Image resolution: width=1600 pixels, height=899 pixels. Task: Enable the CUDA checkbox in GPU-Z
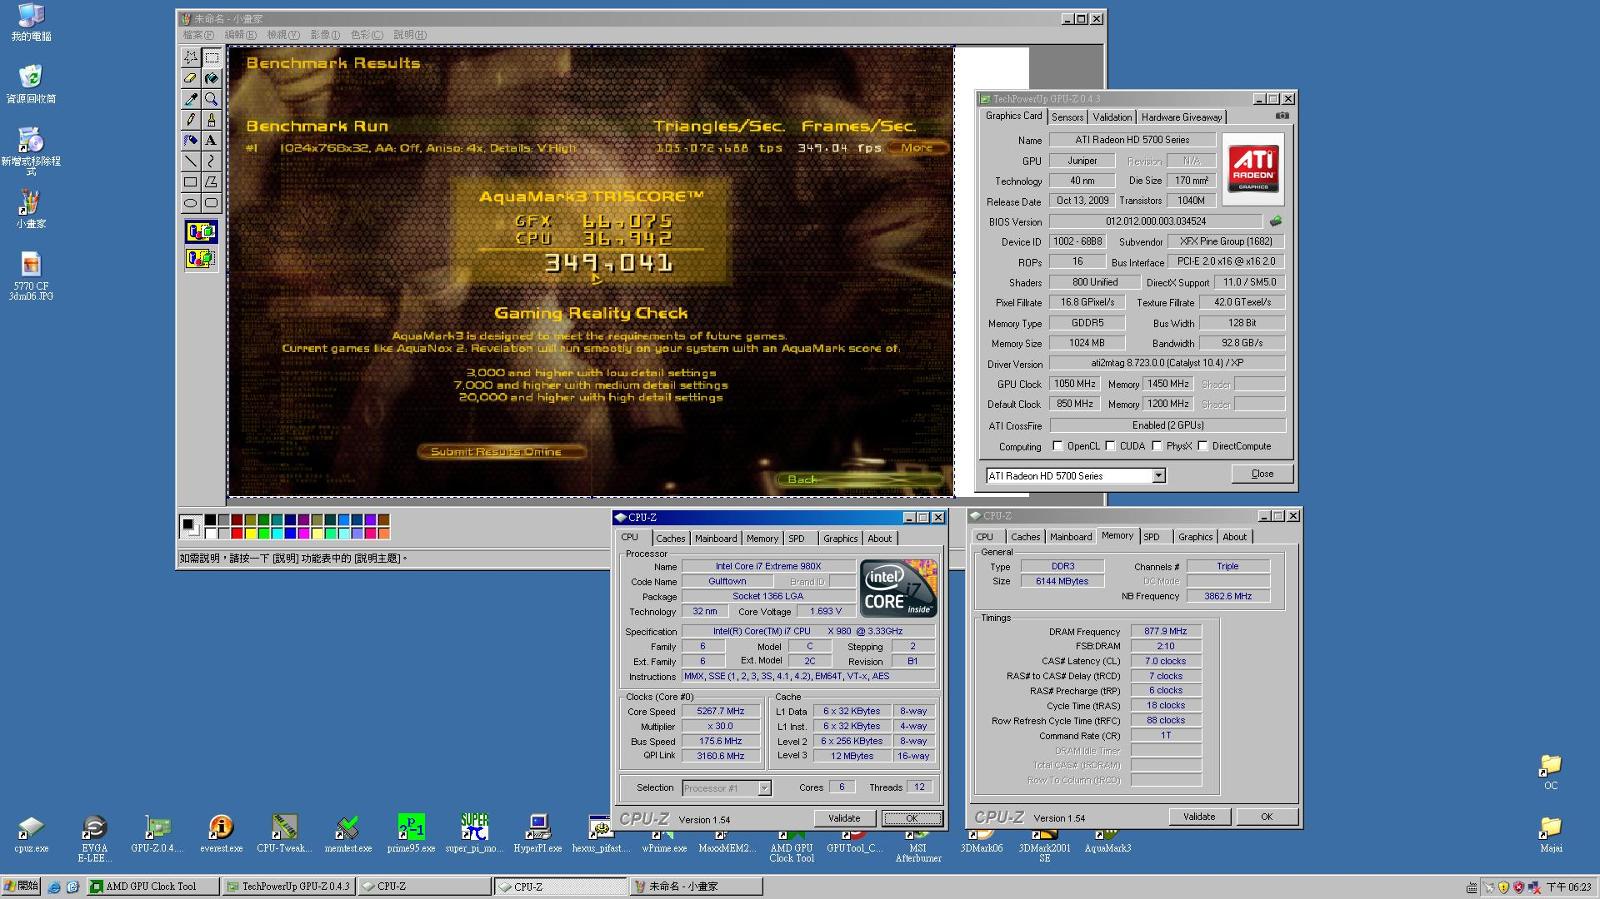click(x=1110, y=446)
